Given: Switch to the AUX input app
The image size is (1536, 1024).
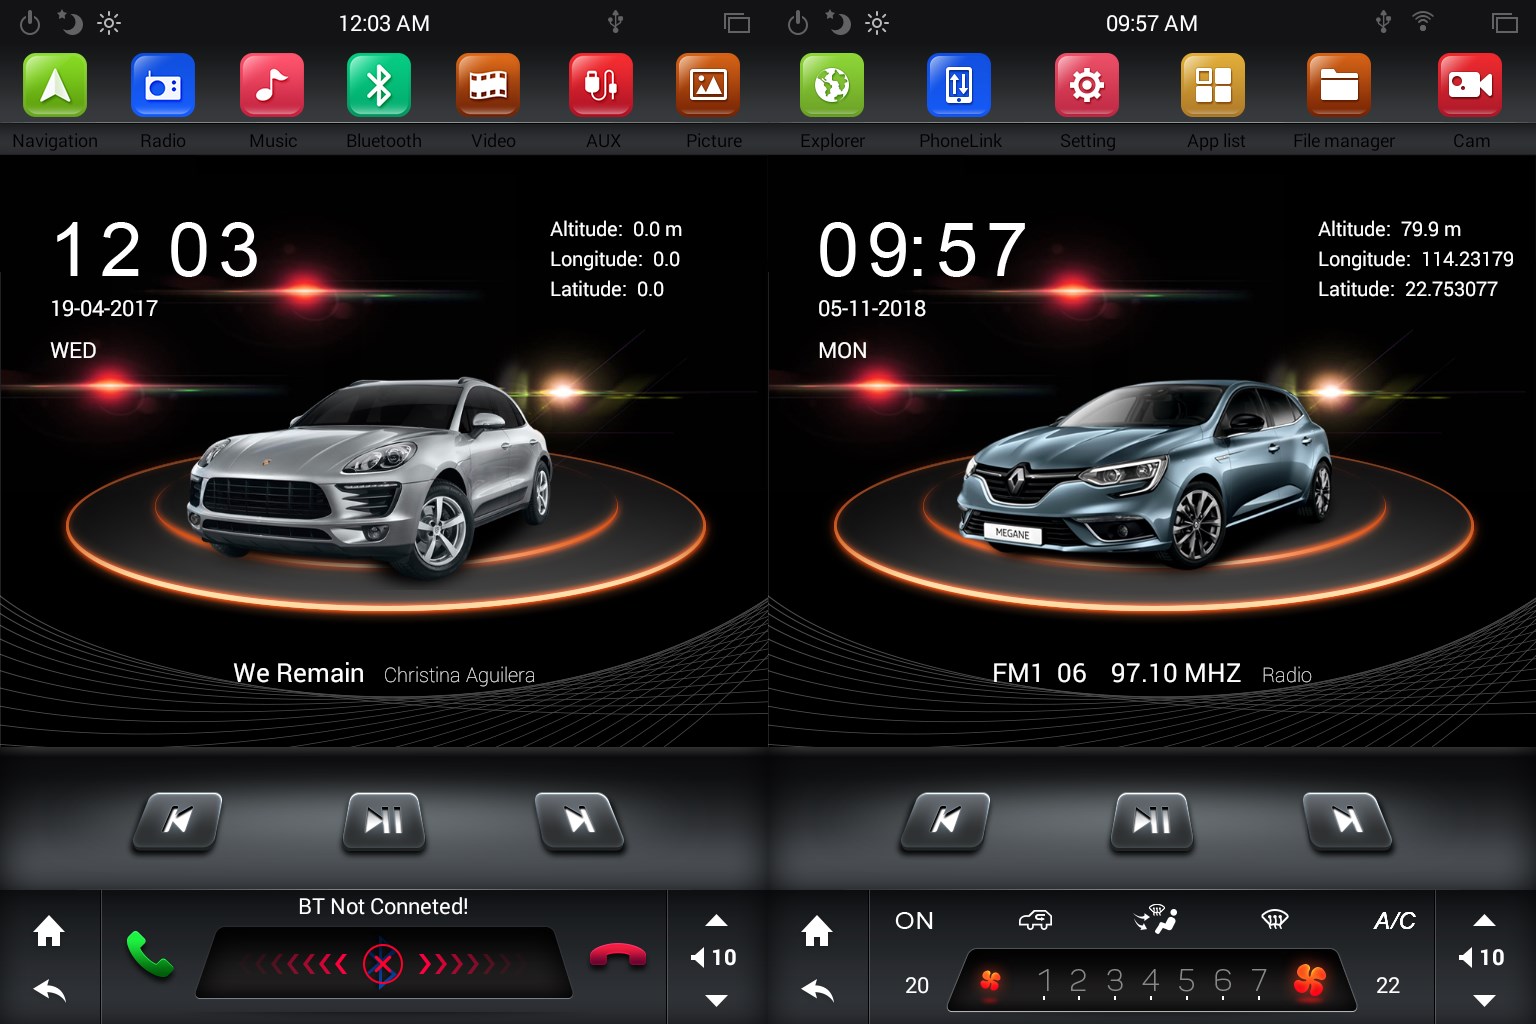Looking at the screenshot, I should pyautogui.click(x=601, y=86).
